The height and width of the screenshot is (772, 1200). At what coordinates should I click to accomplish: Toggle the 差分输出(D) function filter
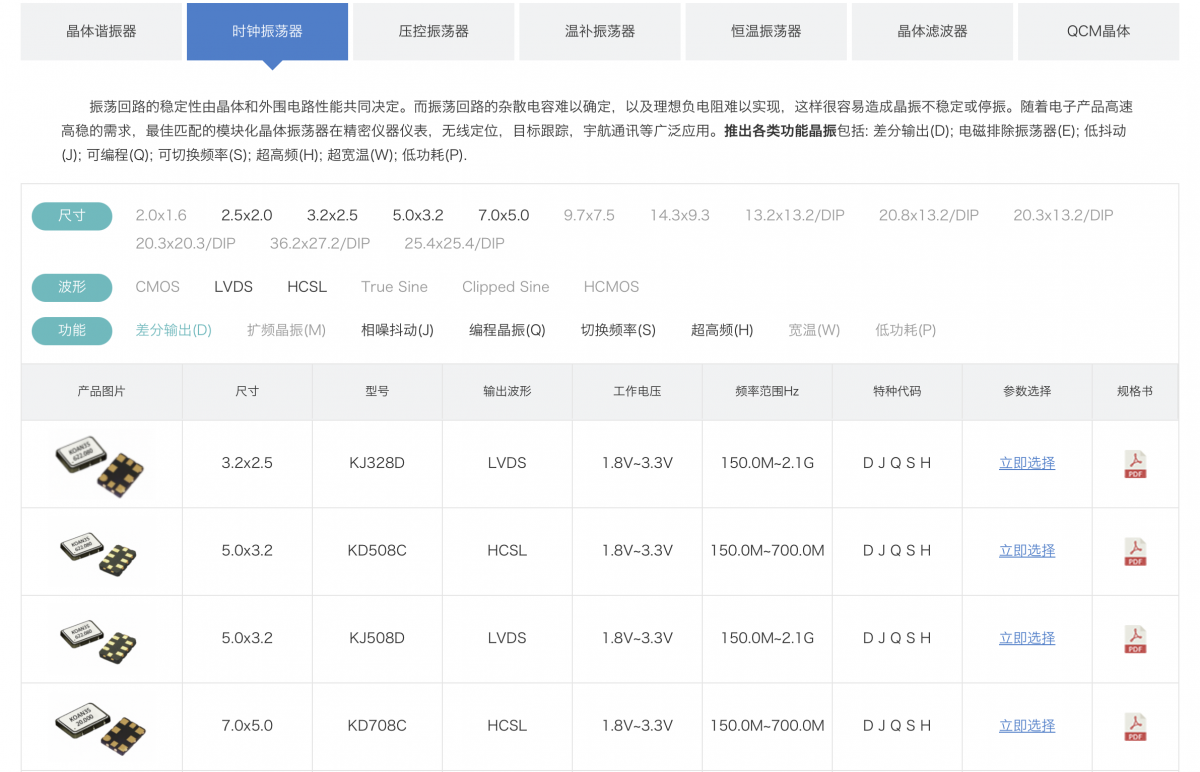click(x=173, y=330)
